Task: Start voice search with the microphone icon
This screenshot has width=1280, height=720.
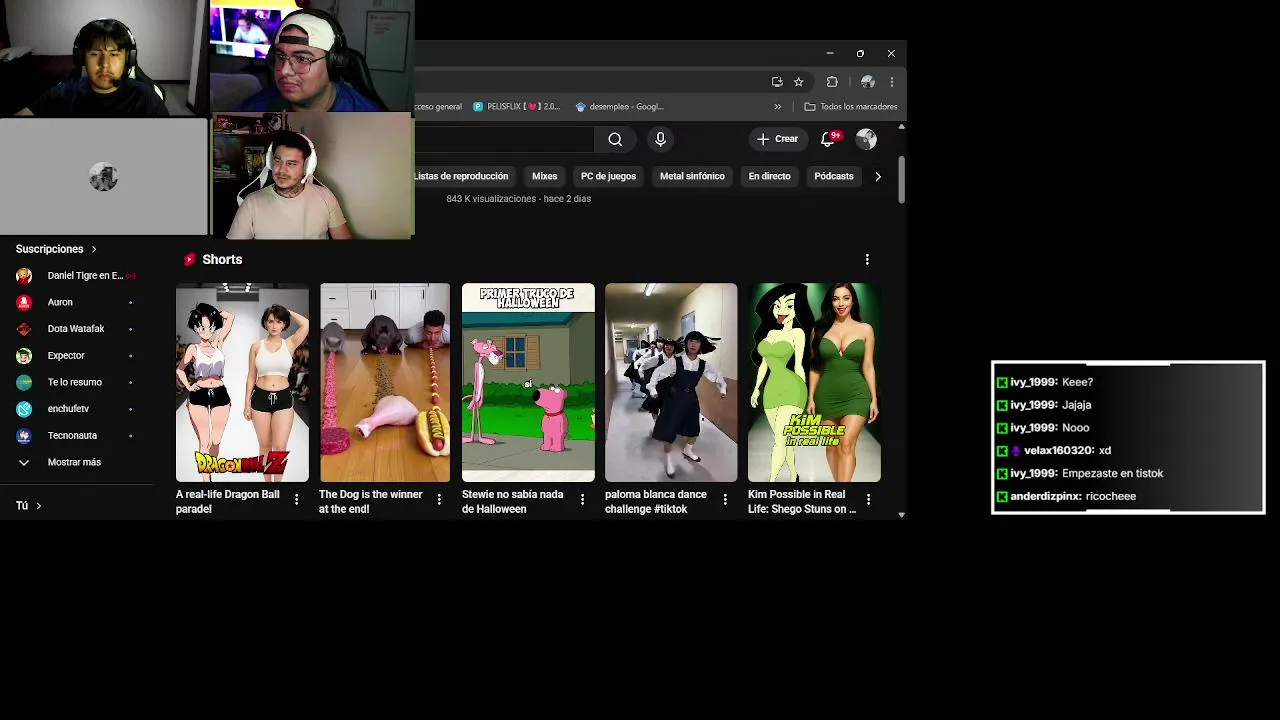Action: click(x=660, y=140)
